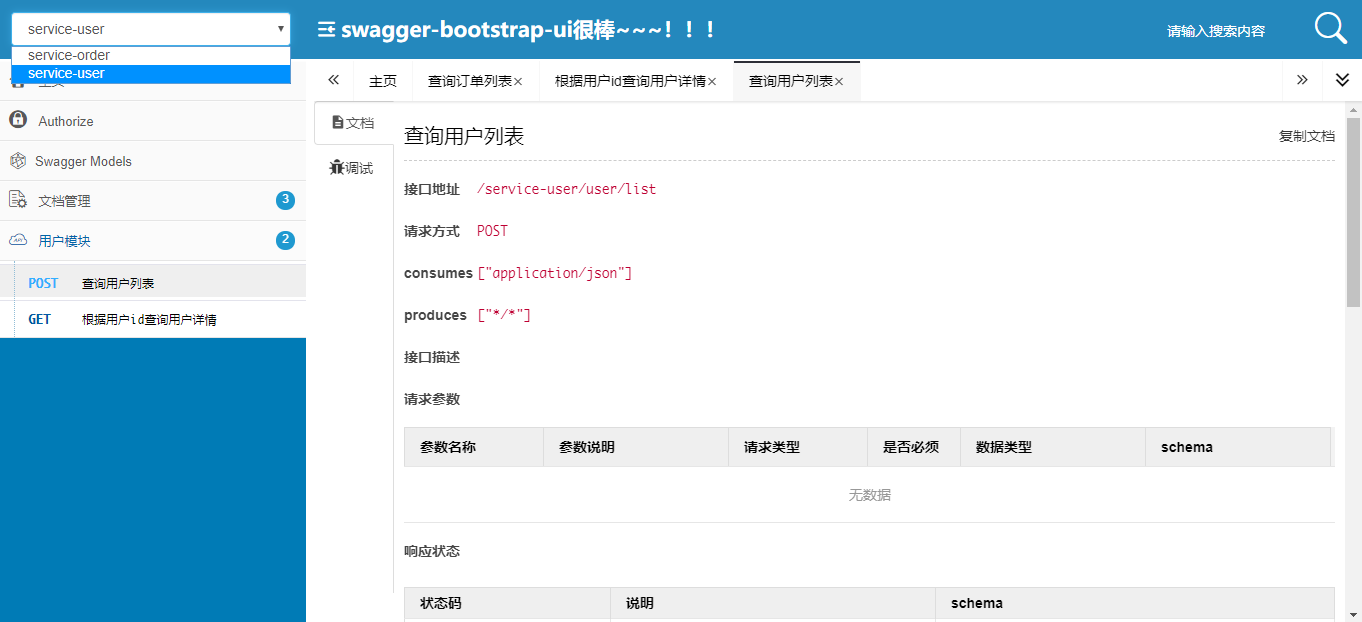Click the search input field
This screenshot has height=622, width=1362.
tap(1215, 31)
